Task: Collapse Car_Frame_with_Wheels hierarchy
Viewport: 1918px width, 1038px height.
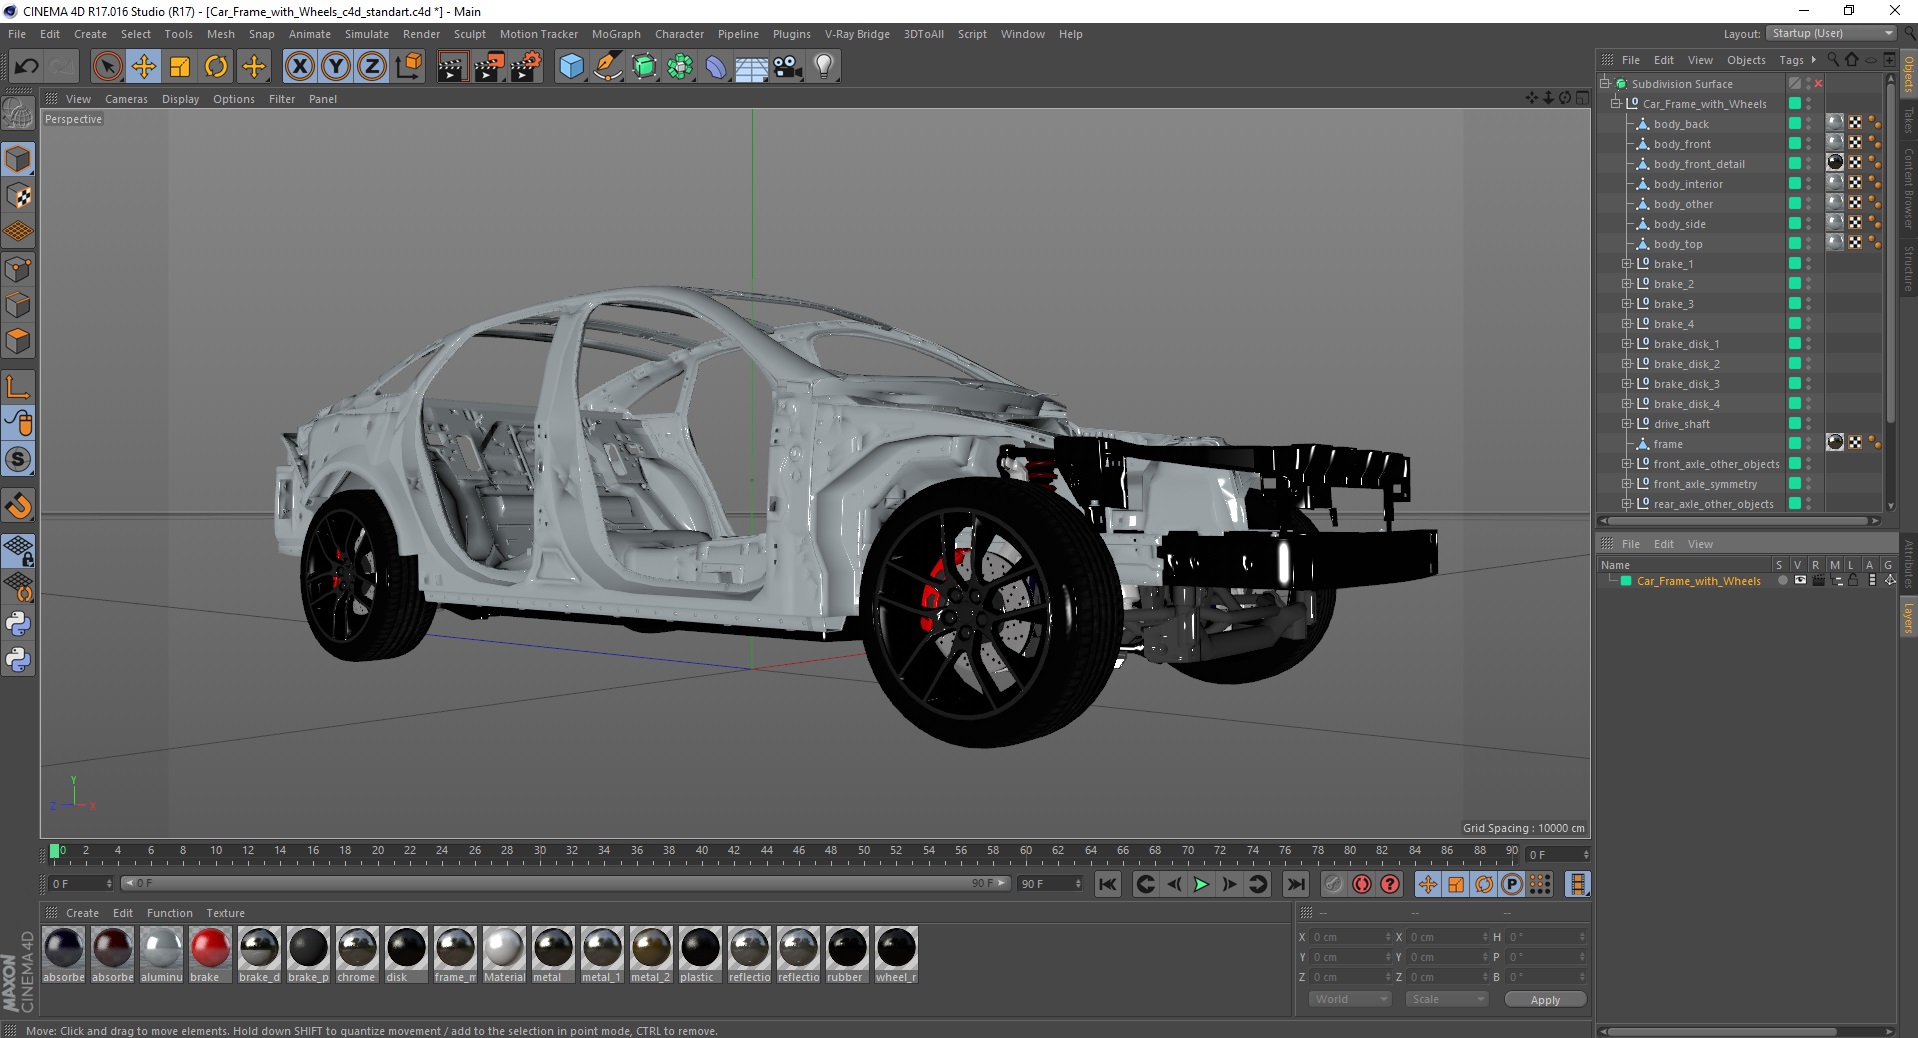Action: coord(1615,104)
